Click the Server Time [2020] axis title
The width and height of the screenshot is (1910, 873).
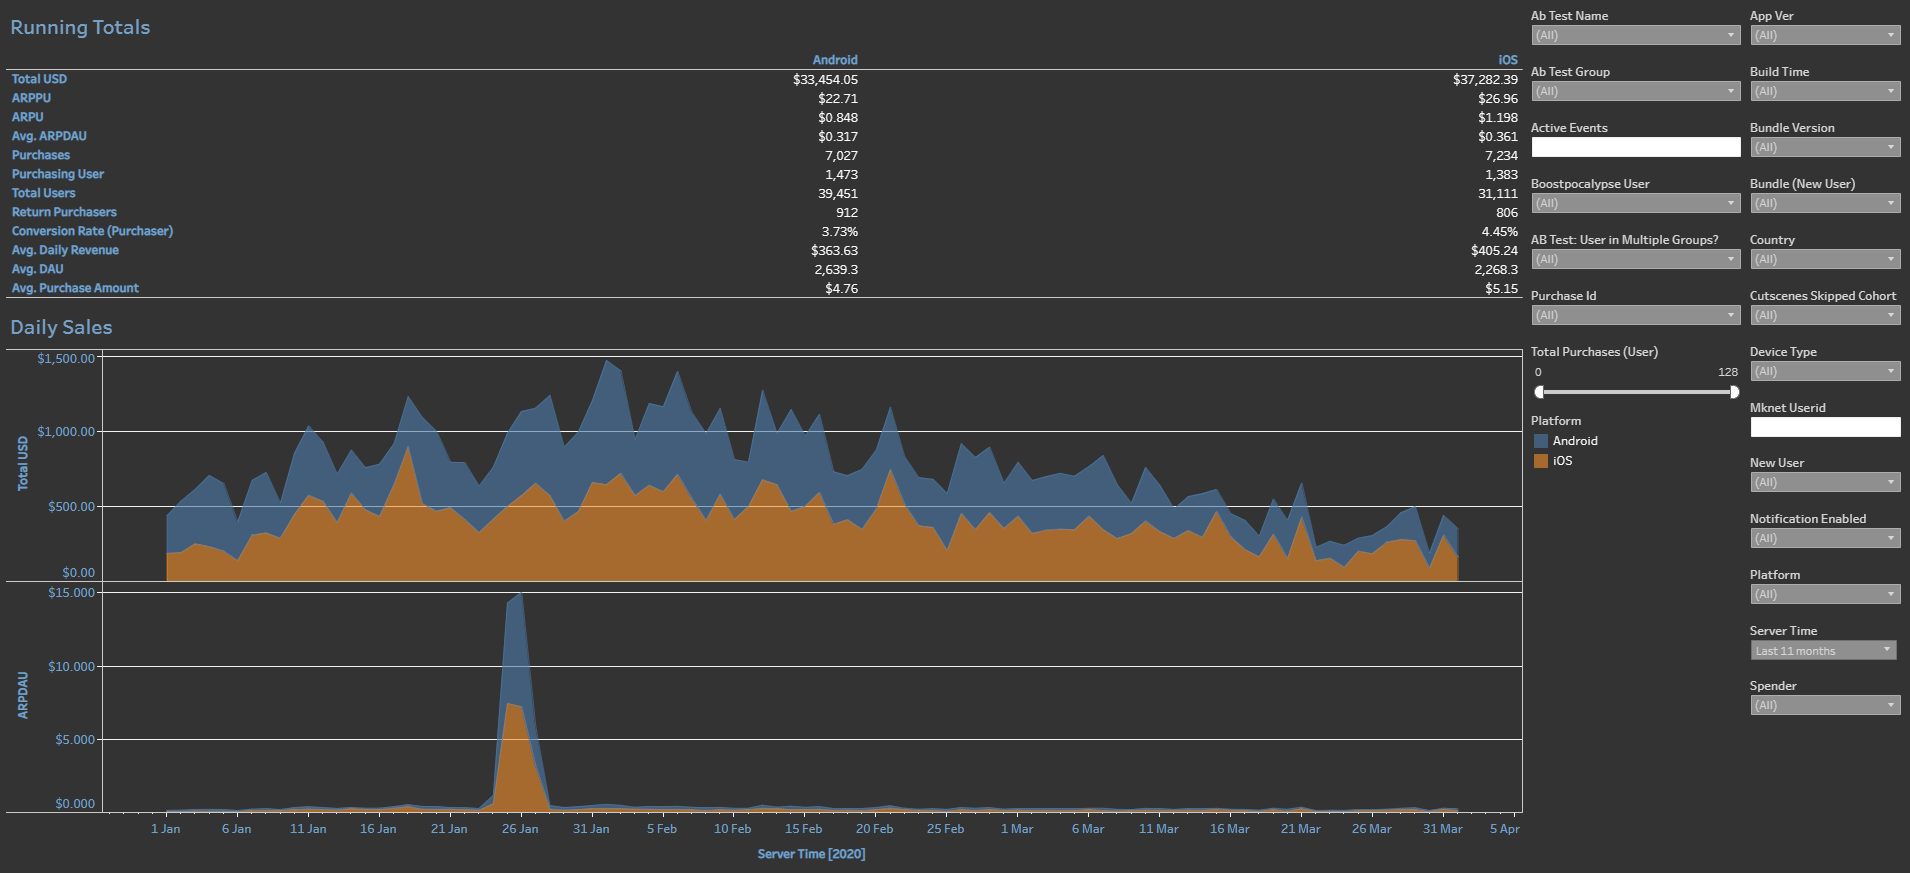point(811,854)
